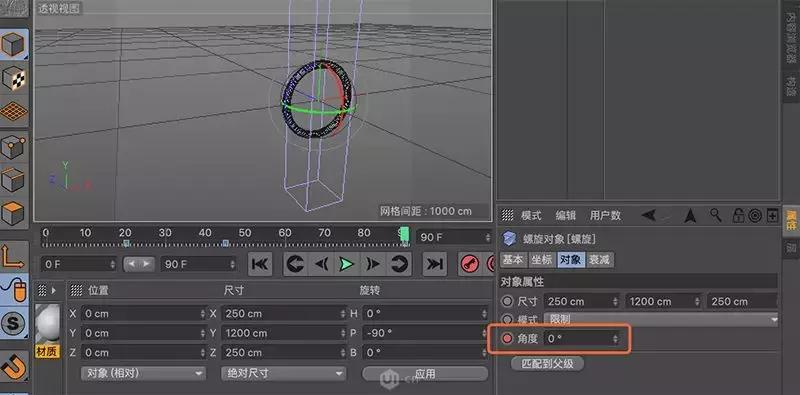800x395 pixels.
Task: Click the position X 0 cm field
Action: [x=143, y=313]
